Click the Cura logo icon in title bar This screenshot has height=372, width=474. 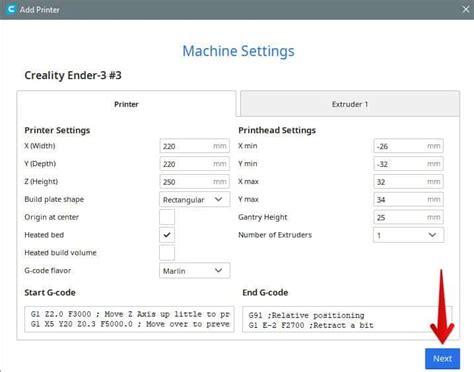pyautogui.click(x=11, y=9)
